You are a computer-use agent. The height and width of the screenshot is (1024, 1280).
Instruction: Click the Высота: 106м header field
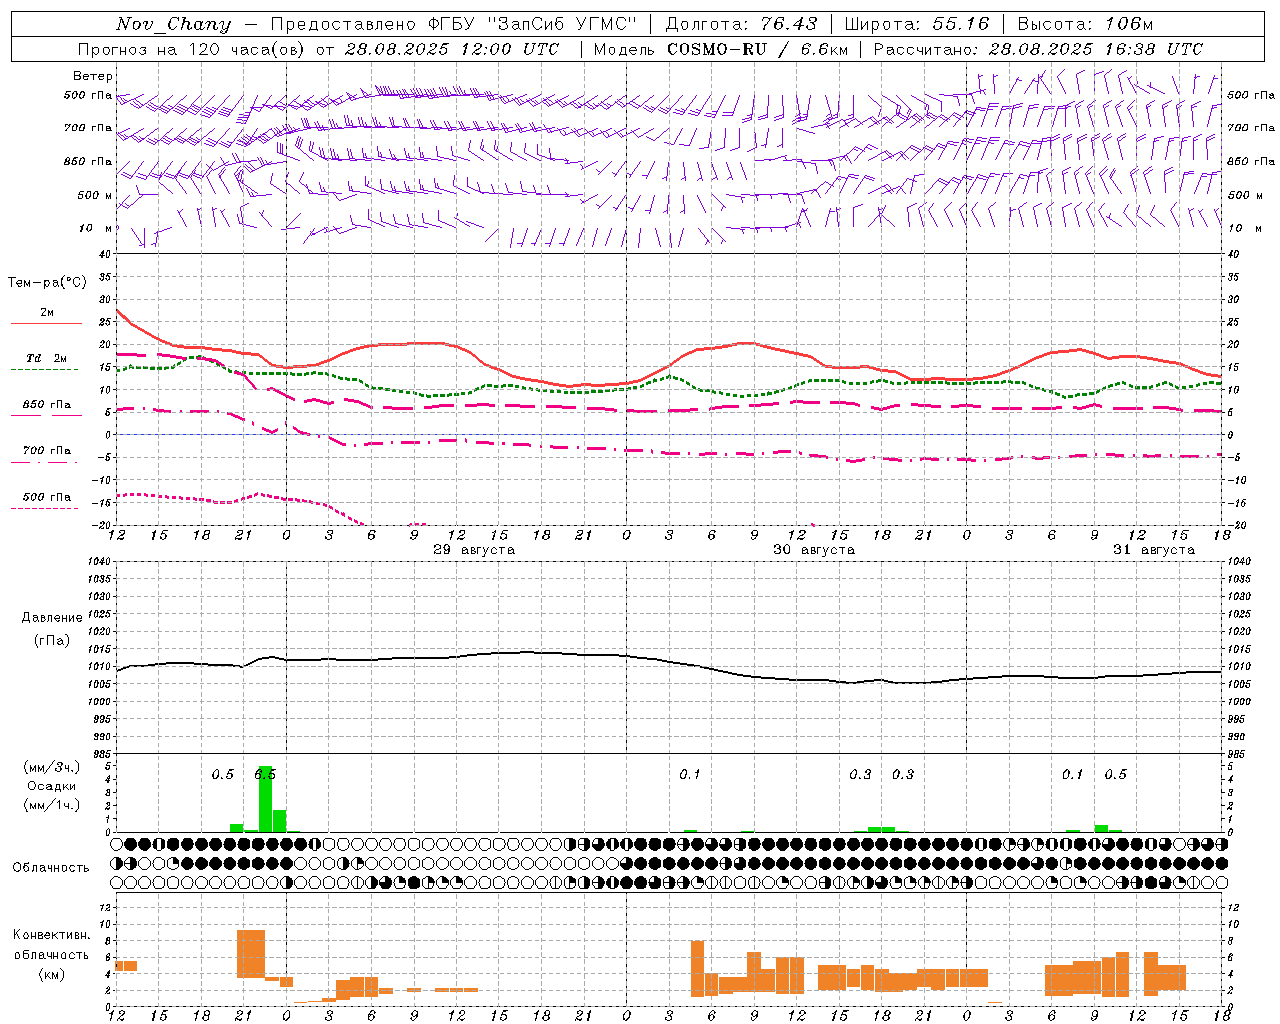1085,24
